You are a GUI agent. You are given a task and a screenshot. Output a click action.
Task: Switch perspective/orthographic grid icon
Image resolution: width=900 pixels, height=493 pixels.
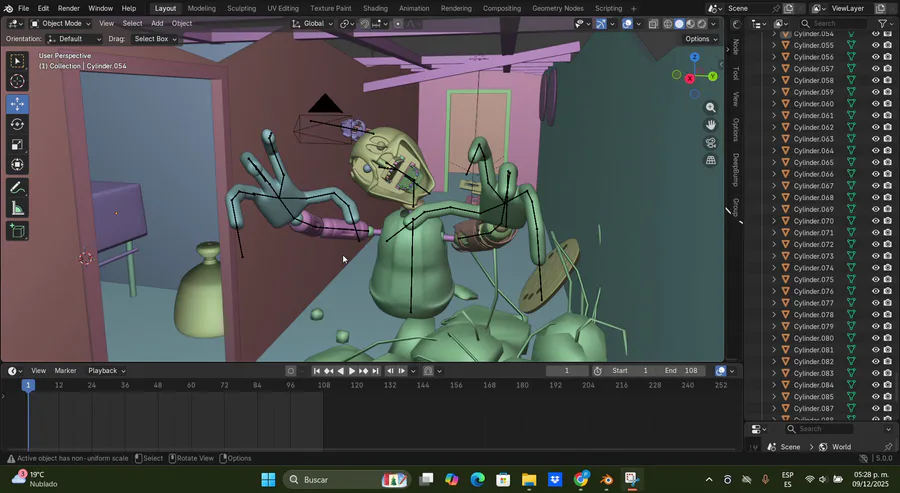coord(711,160)
